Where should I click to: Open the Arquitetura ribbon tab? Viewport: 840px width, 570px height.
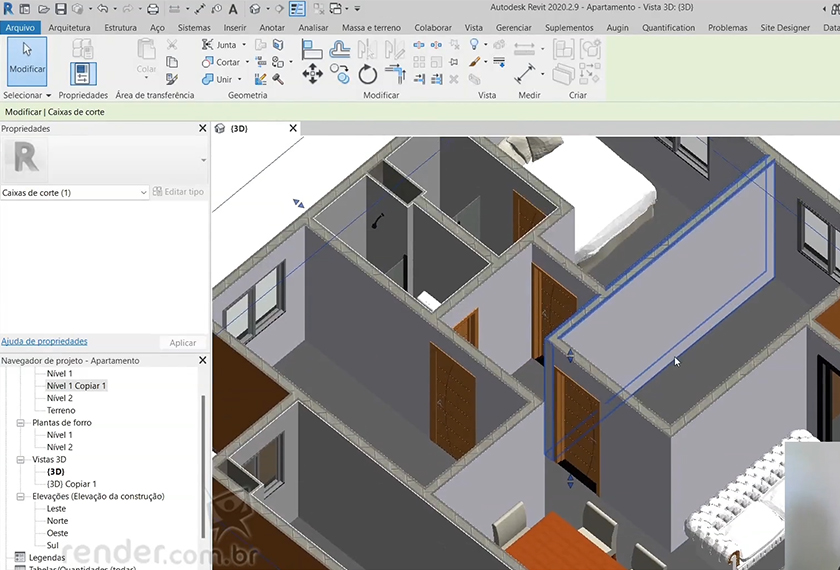69,28
